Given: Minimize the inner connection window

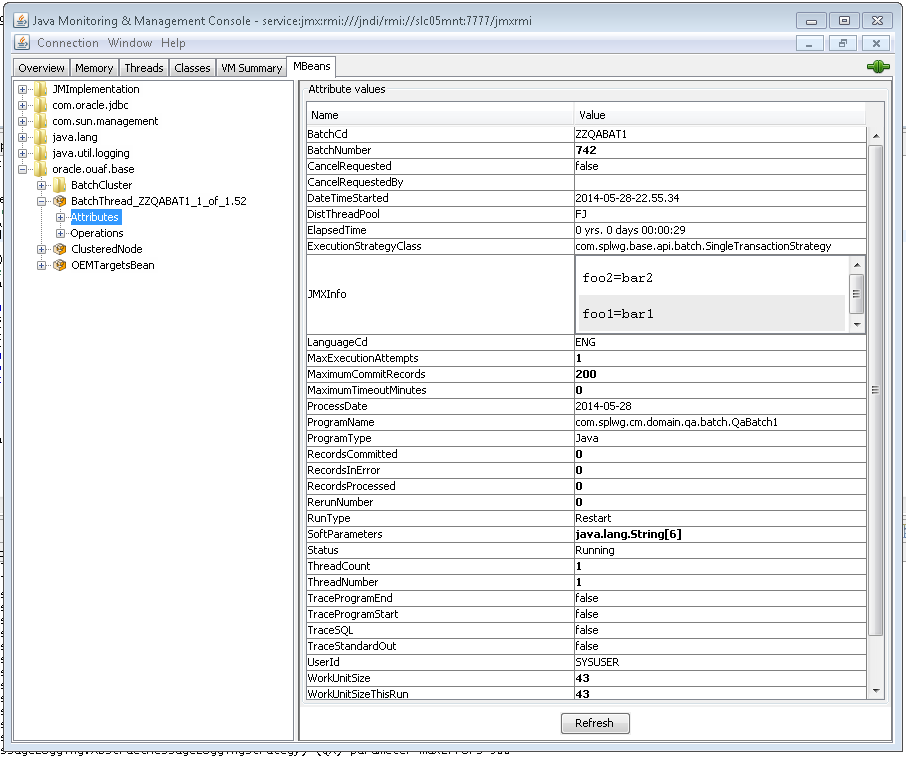Looking at the screenshot, I should click(810, 43).
